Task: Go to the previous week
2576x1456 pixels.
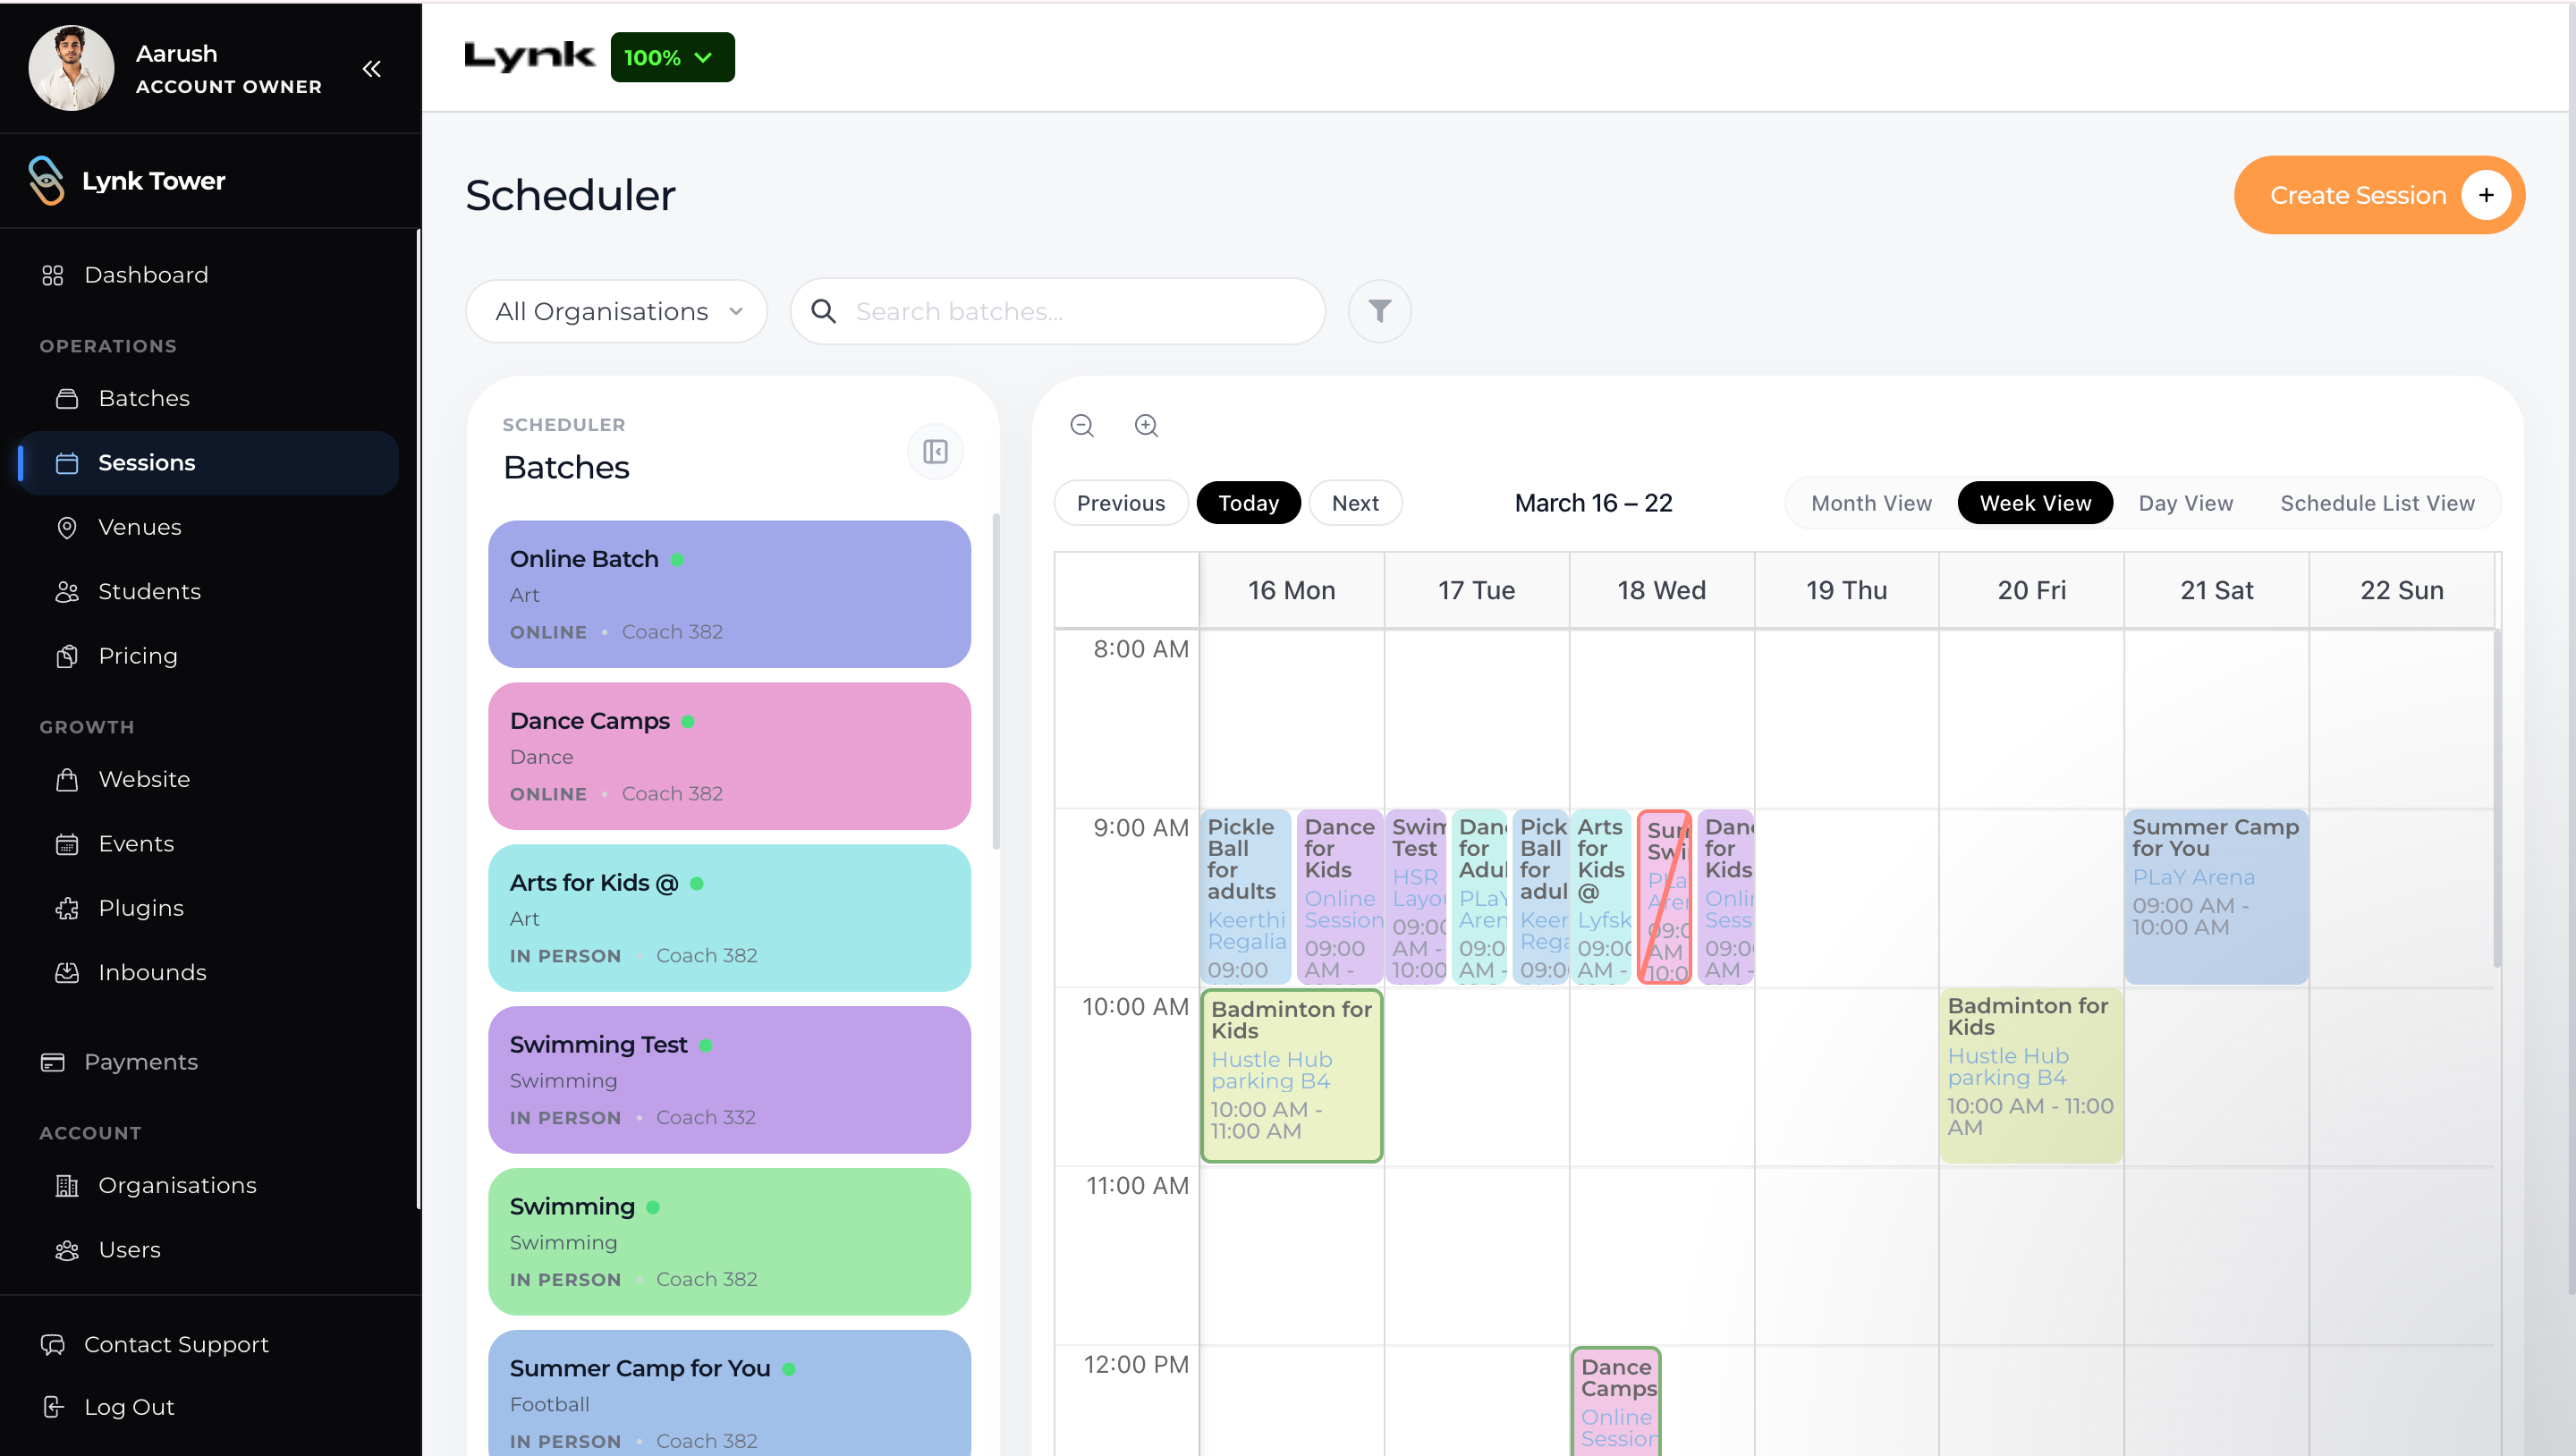Action: pos(1121,503)
